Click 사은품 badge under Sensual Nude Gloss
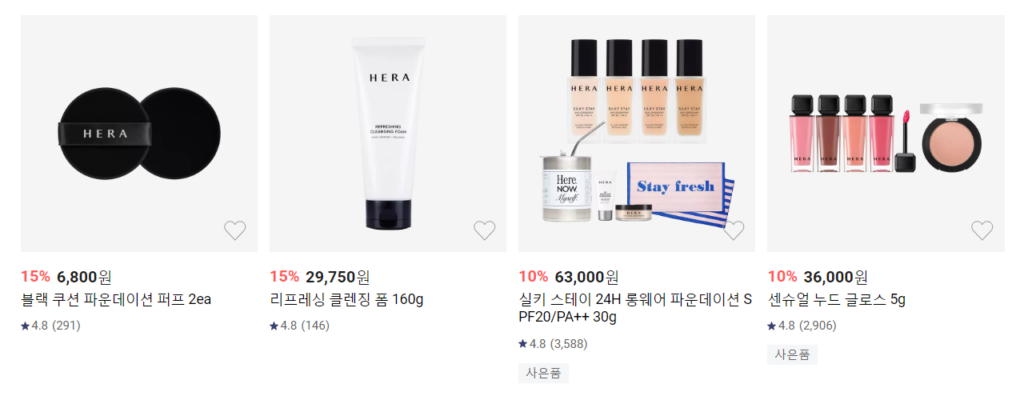This screenshot has height=408, width=1024. point(792,355)
